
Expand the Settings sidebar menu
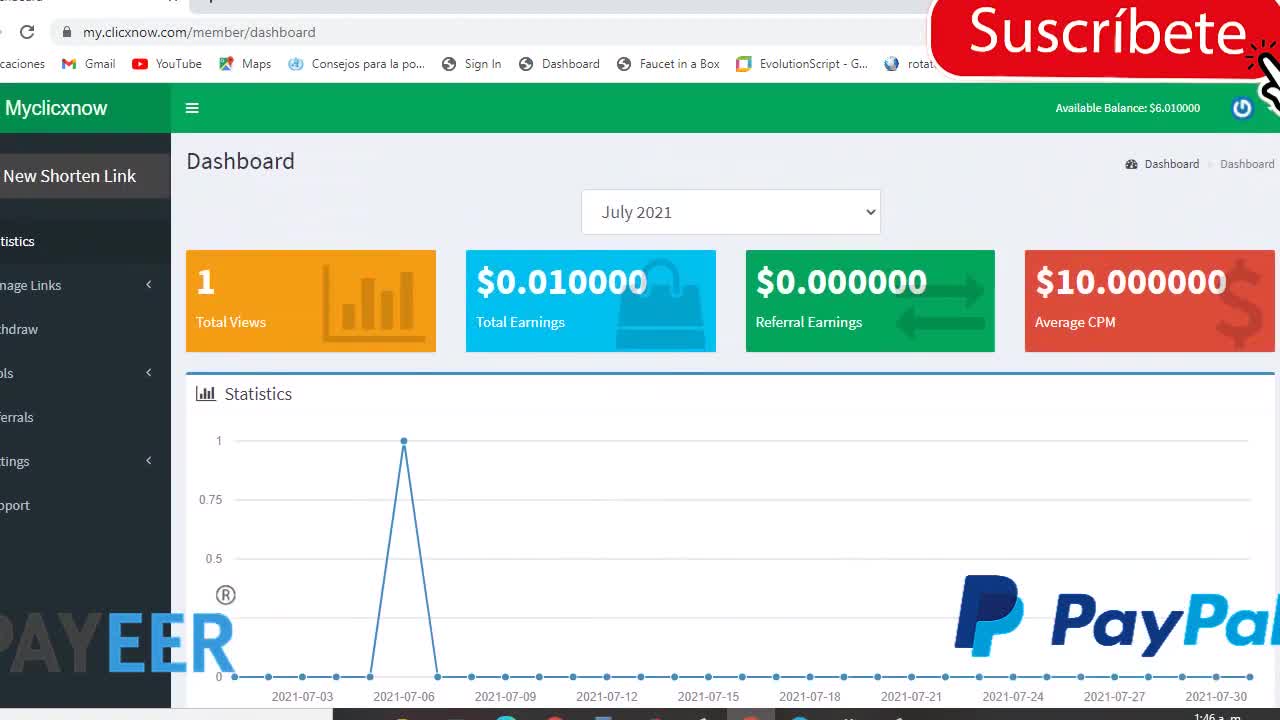click(85, 461)
